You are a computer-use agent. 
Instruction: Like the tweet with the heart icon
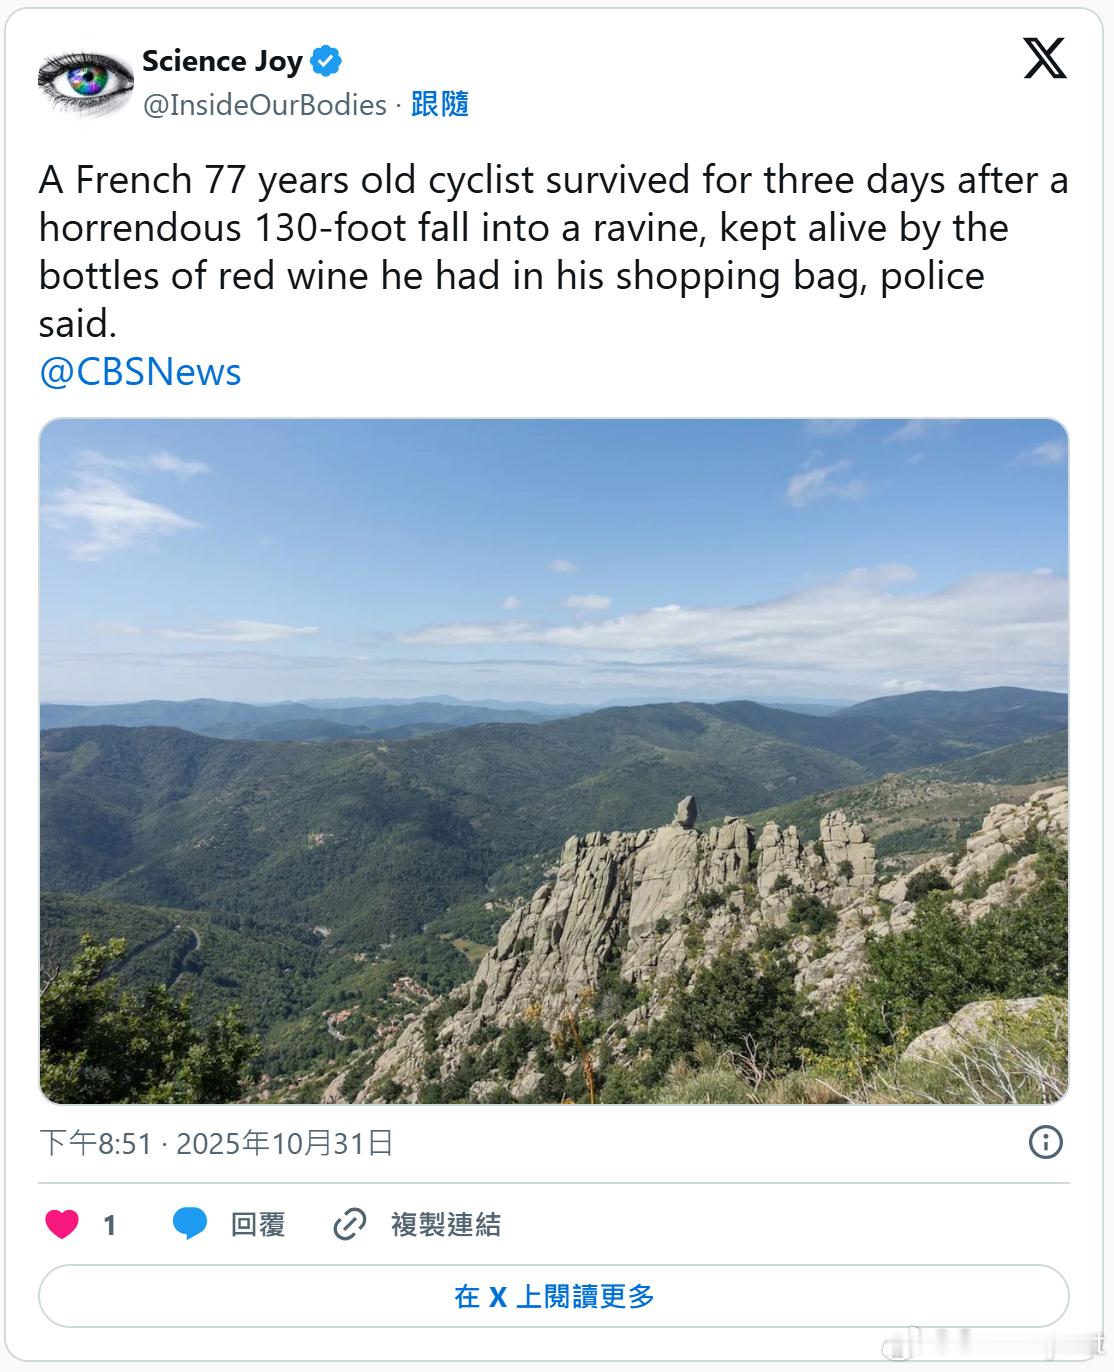click(x=62, y=1224)
